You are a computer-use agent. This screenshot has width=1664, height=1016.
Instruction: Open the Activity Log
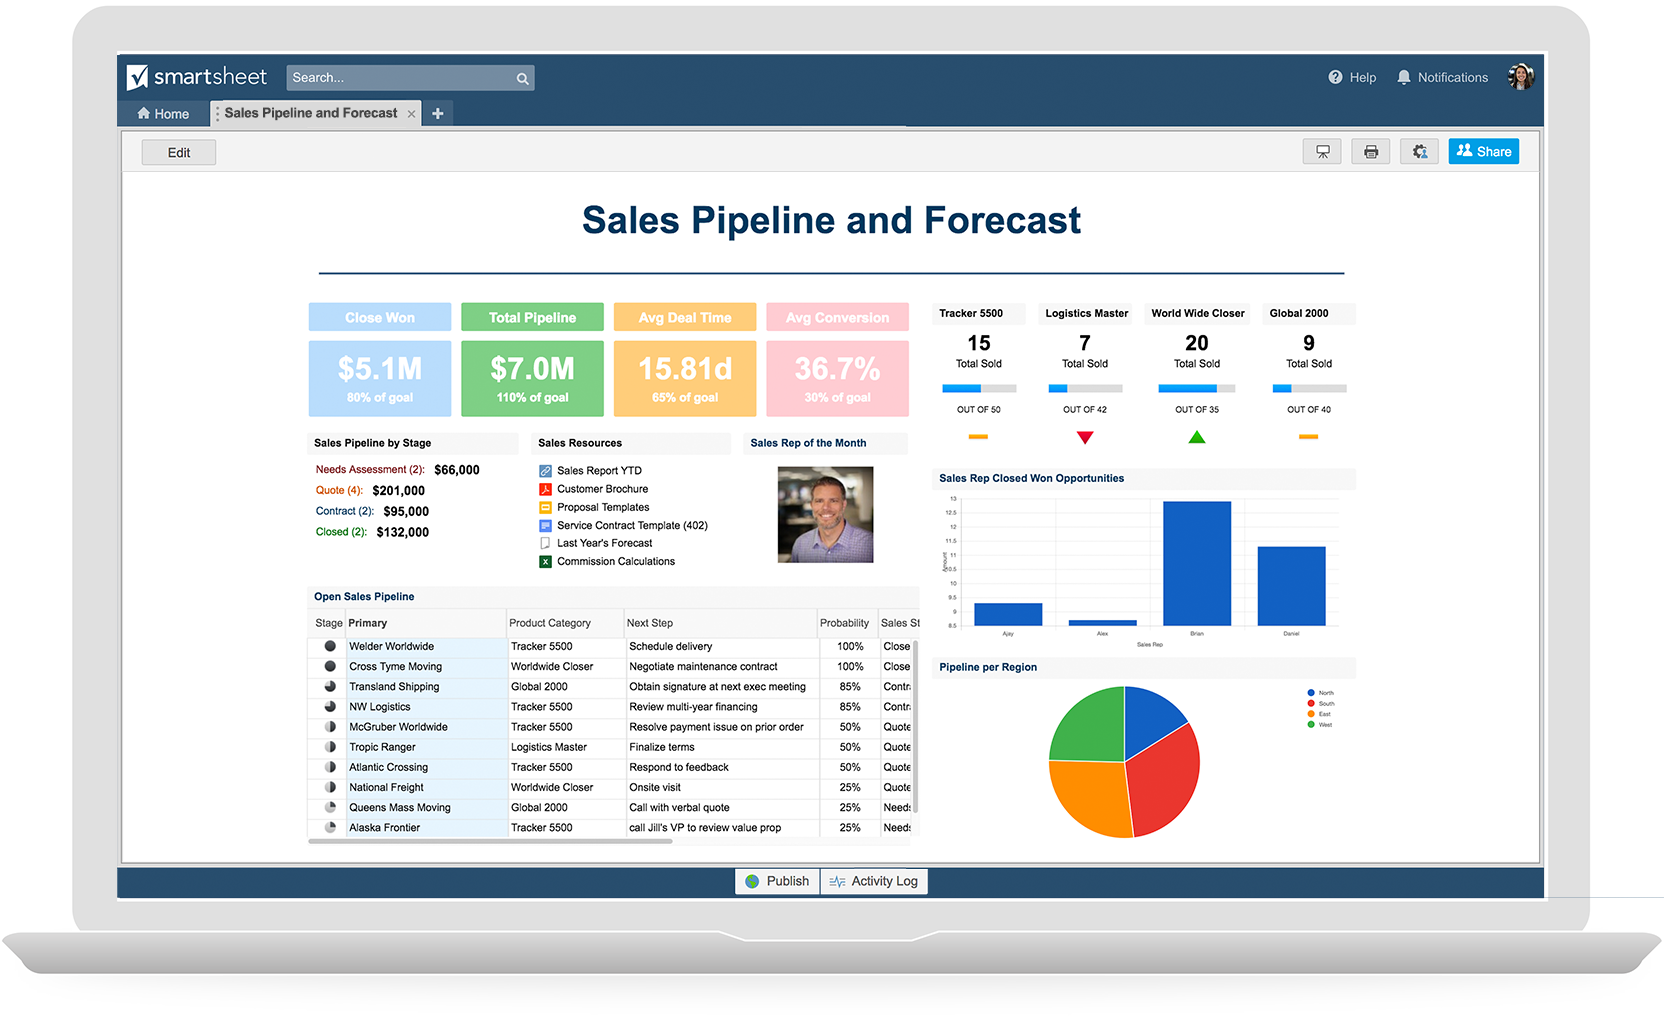click(874, 881)
